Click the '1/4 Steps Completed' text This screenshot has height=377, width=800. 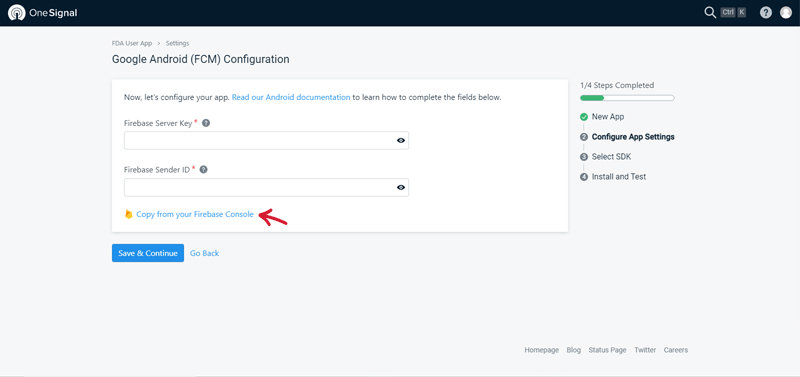point(617,85)
